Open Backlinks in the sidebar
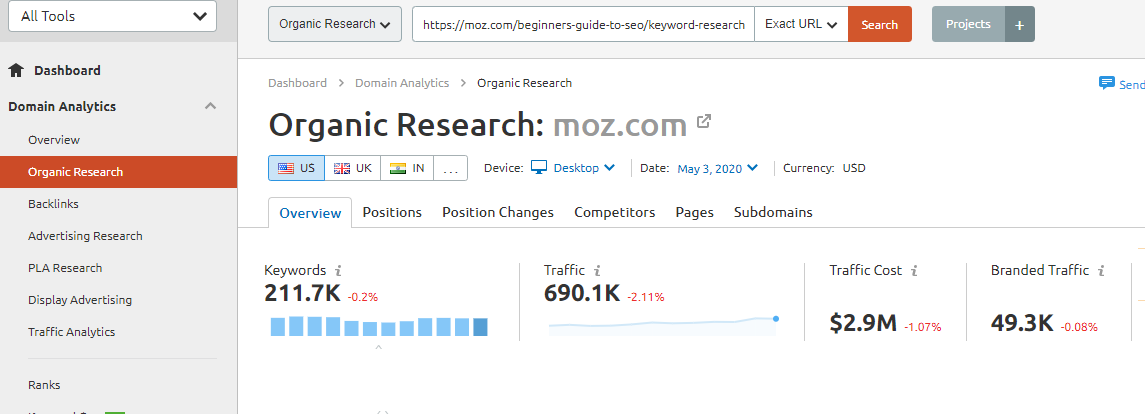Screen dimensions: 1145x414 53,204
